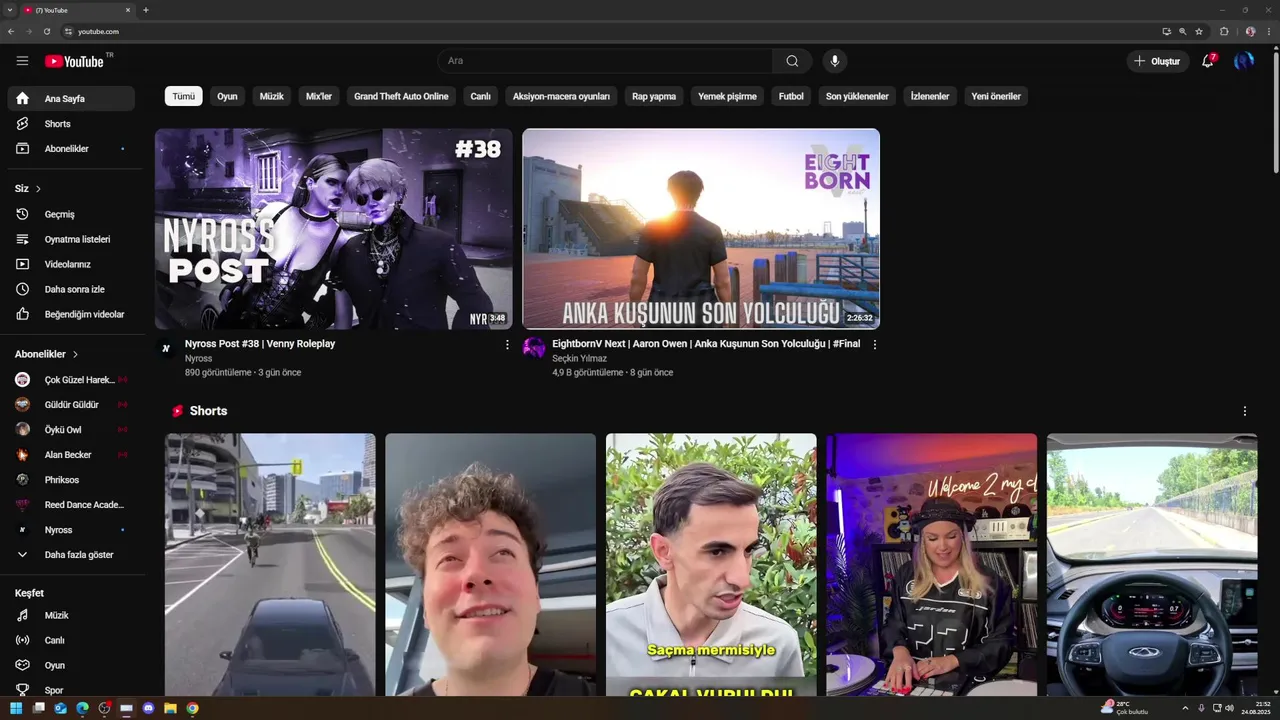Select the Mix'ler filter chip
The height and width of the screenshot is (720, 1280).
319,96
